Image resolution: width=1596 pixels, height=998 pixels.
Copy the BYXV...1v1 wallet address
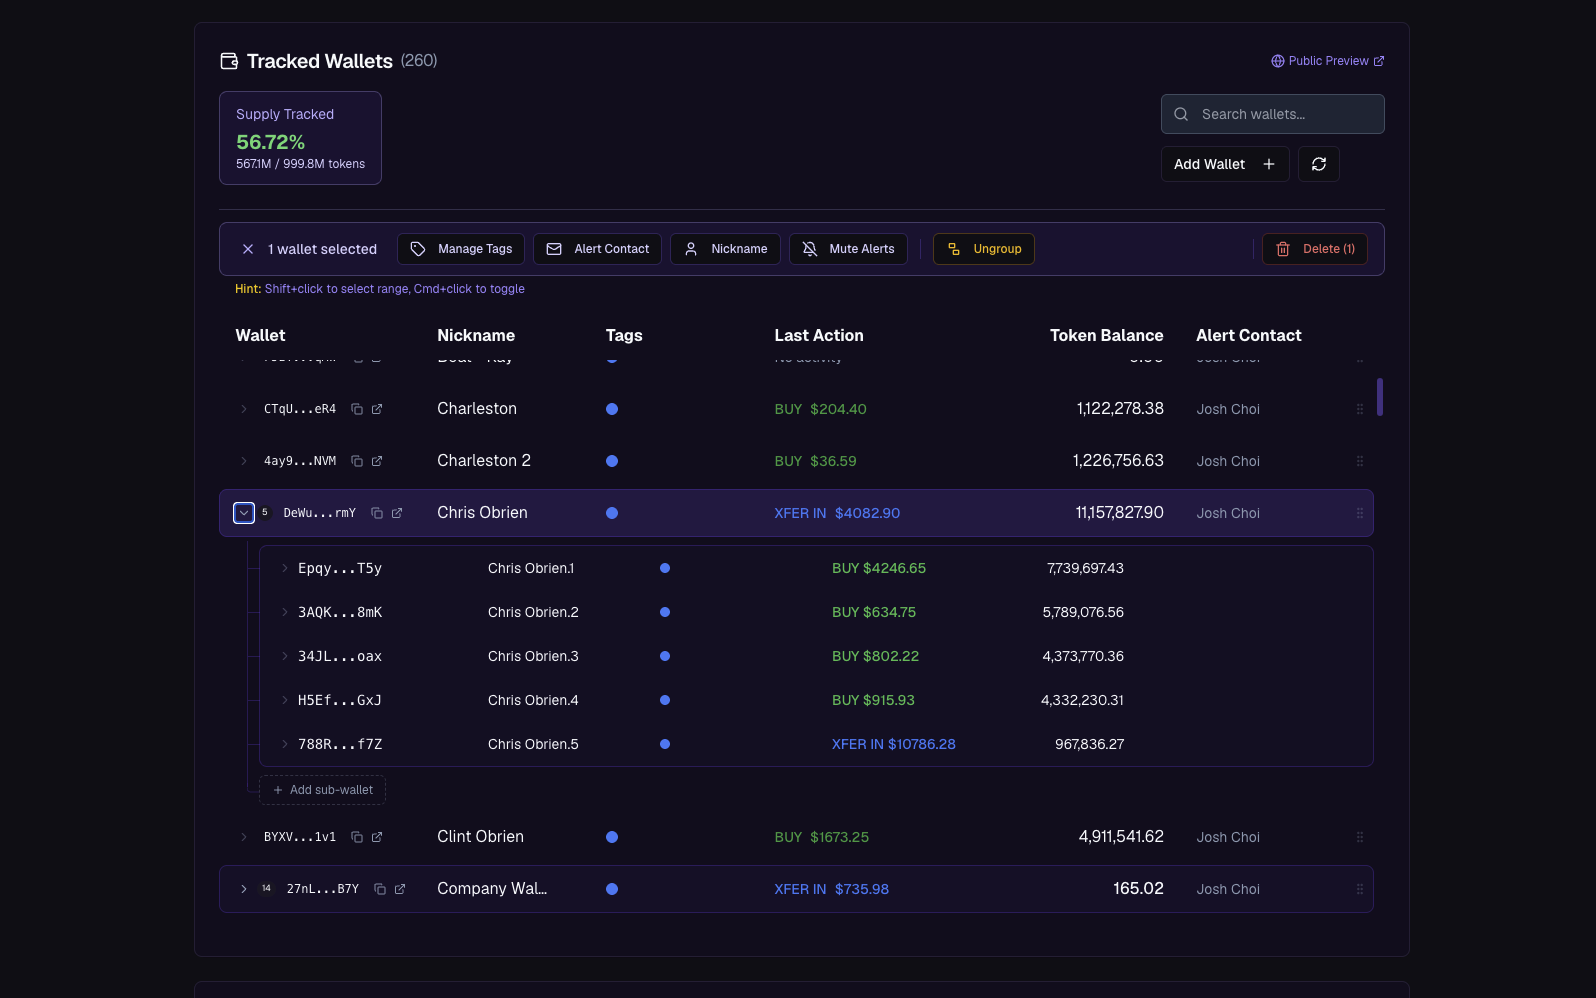click(357, 837)
